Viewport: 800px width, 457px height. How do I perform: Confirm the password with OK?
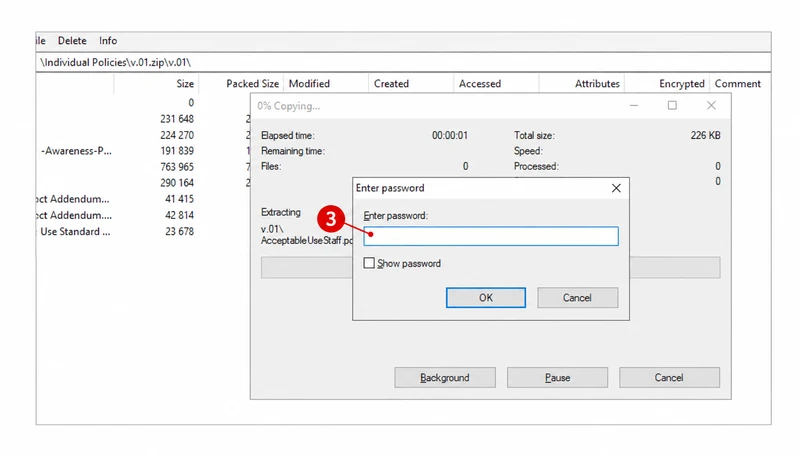coord(486,297)
